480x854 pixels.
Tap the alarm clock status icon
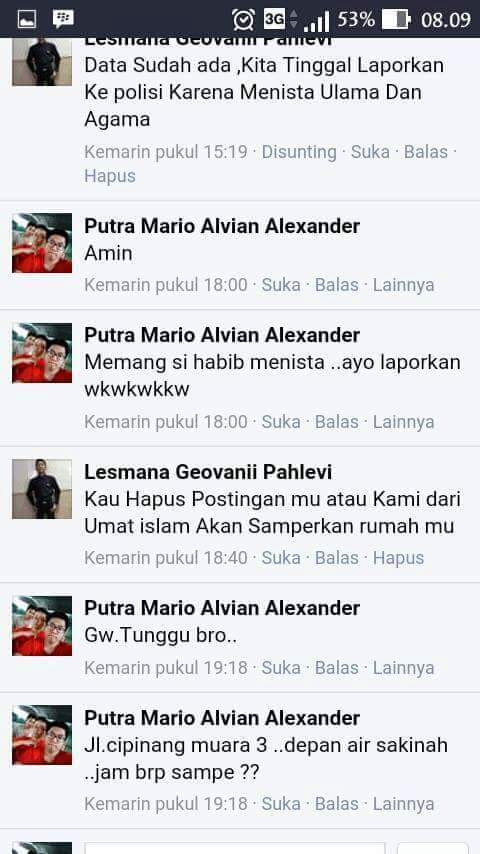[243, 20]
